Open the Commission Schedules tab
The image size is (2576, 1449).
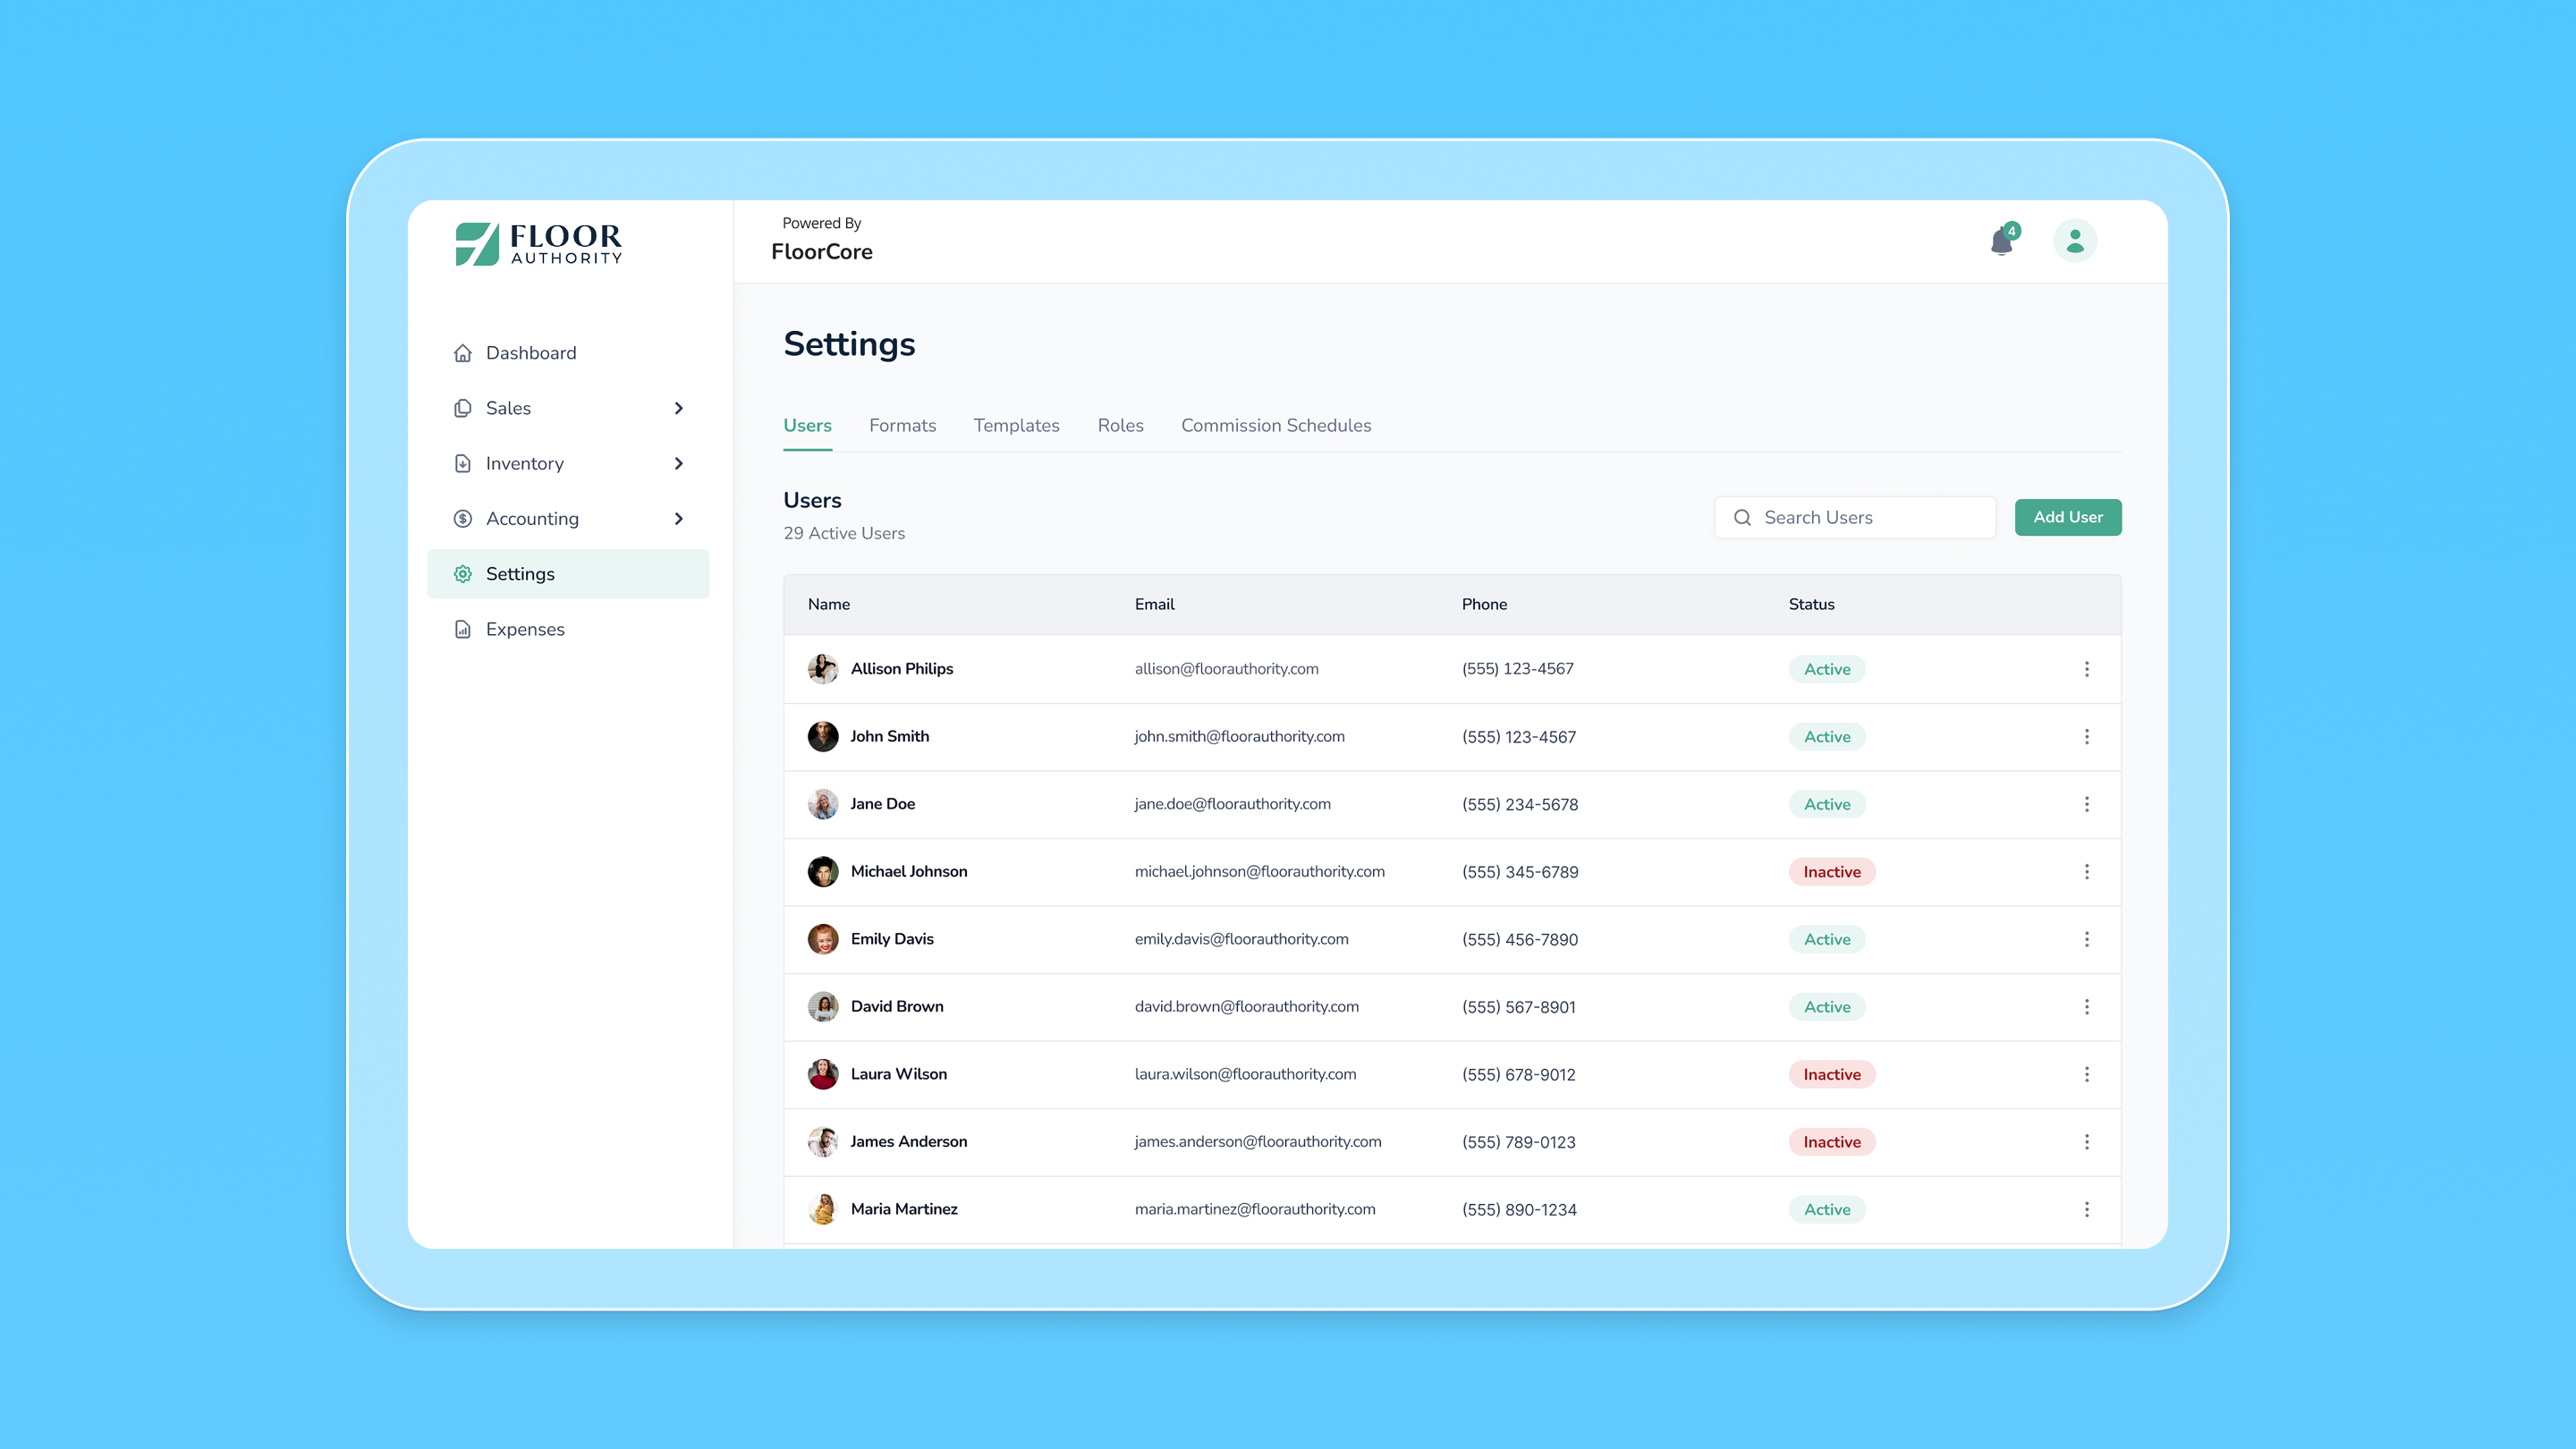pos(1275,425)
